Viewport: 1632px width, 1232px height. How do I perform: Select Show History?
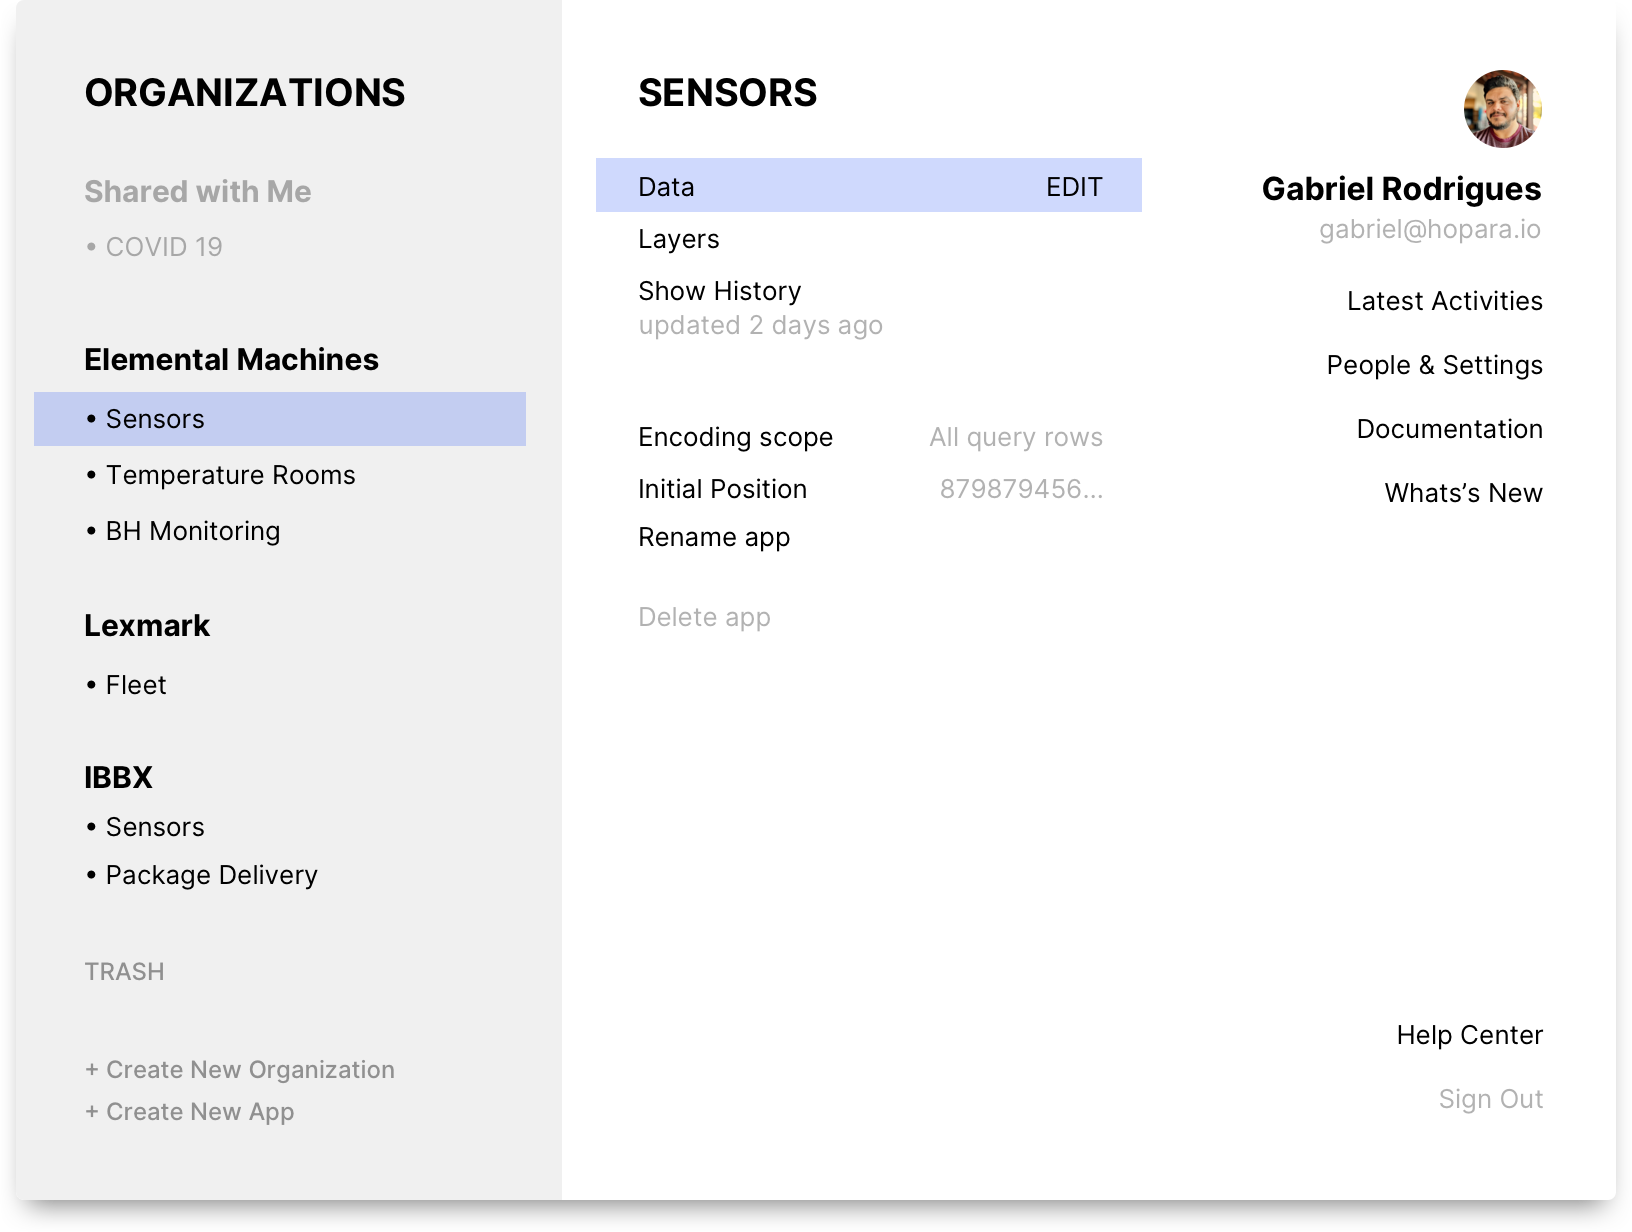coord(720,291)
